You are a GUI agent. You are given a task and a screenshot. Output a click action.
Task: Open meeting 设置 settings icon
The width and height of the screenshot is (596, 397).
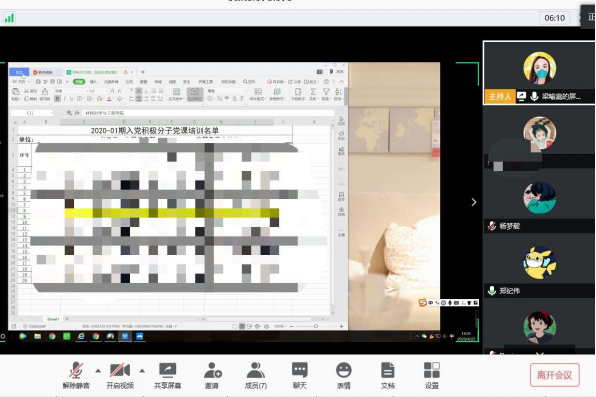tap(432, 375)
